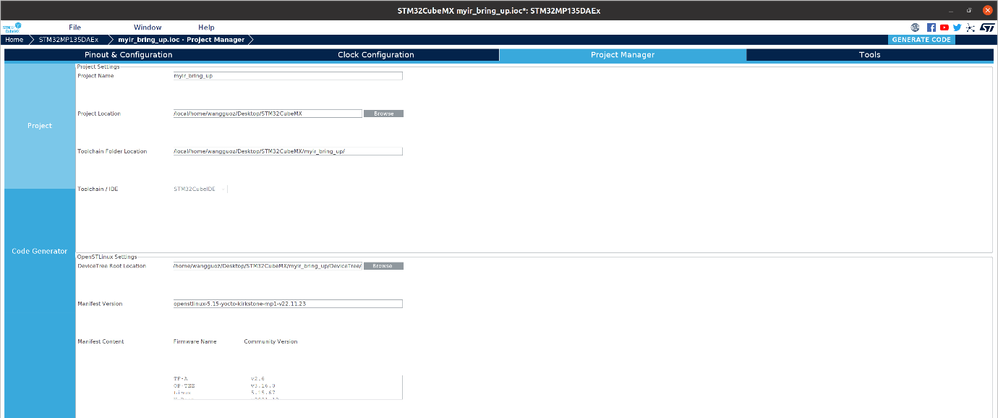Switch to the Tools tab

(869, 55)
